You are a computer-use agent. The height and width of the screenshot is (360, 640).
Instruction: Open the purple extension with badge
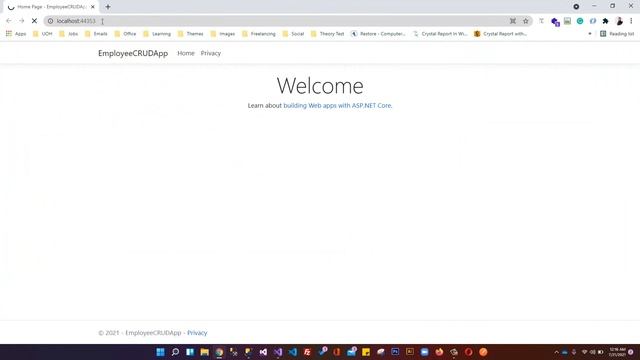click(555, 21)
